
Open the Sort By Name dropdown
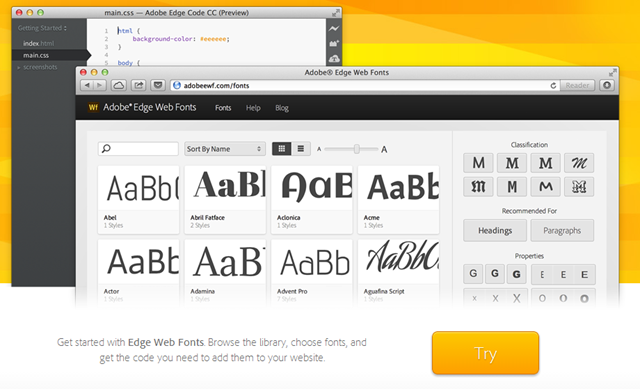click(224, 149)
